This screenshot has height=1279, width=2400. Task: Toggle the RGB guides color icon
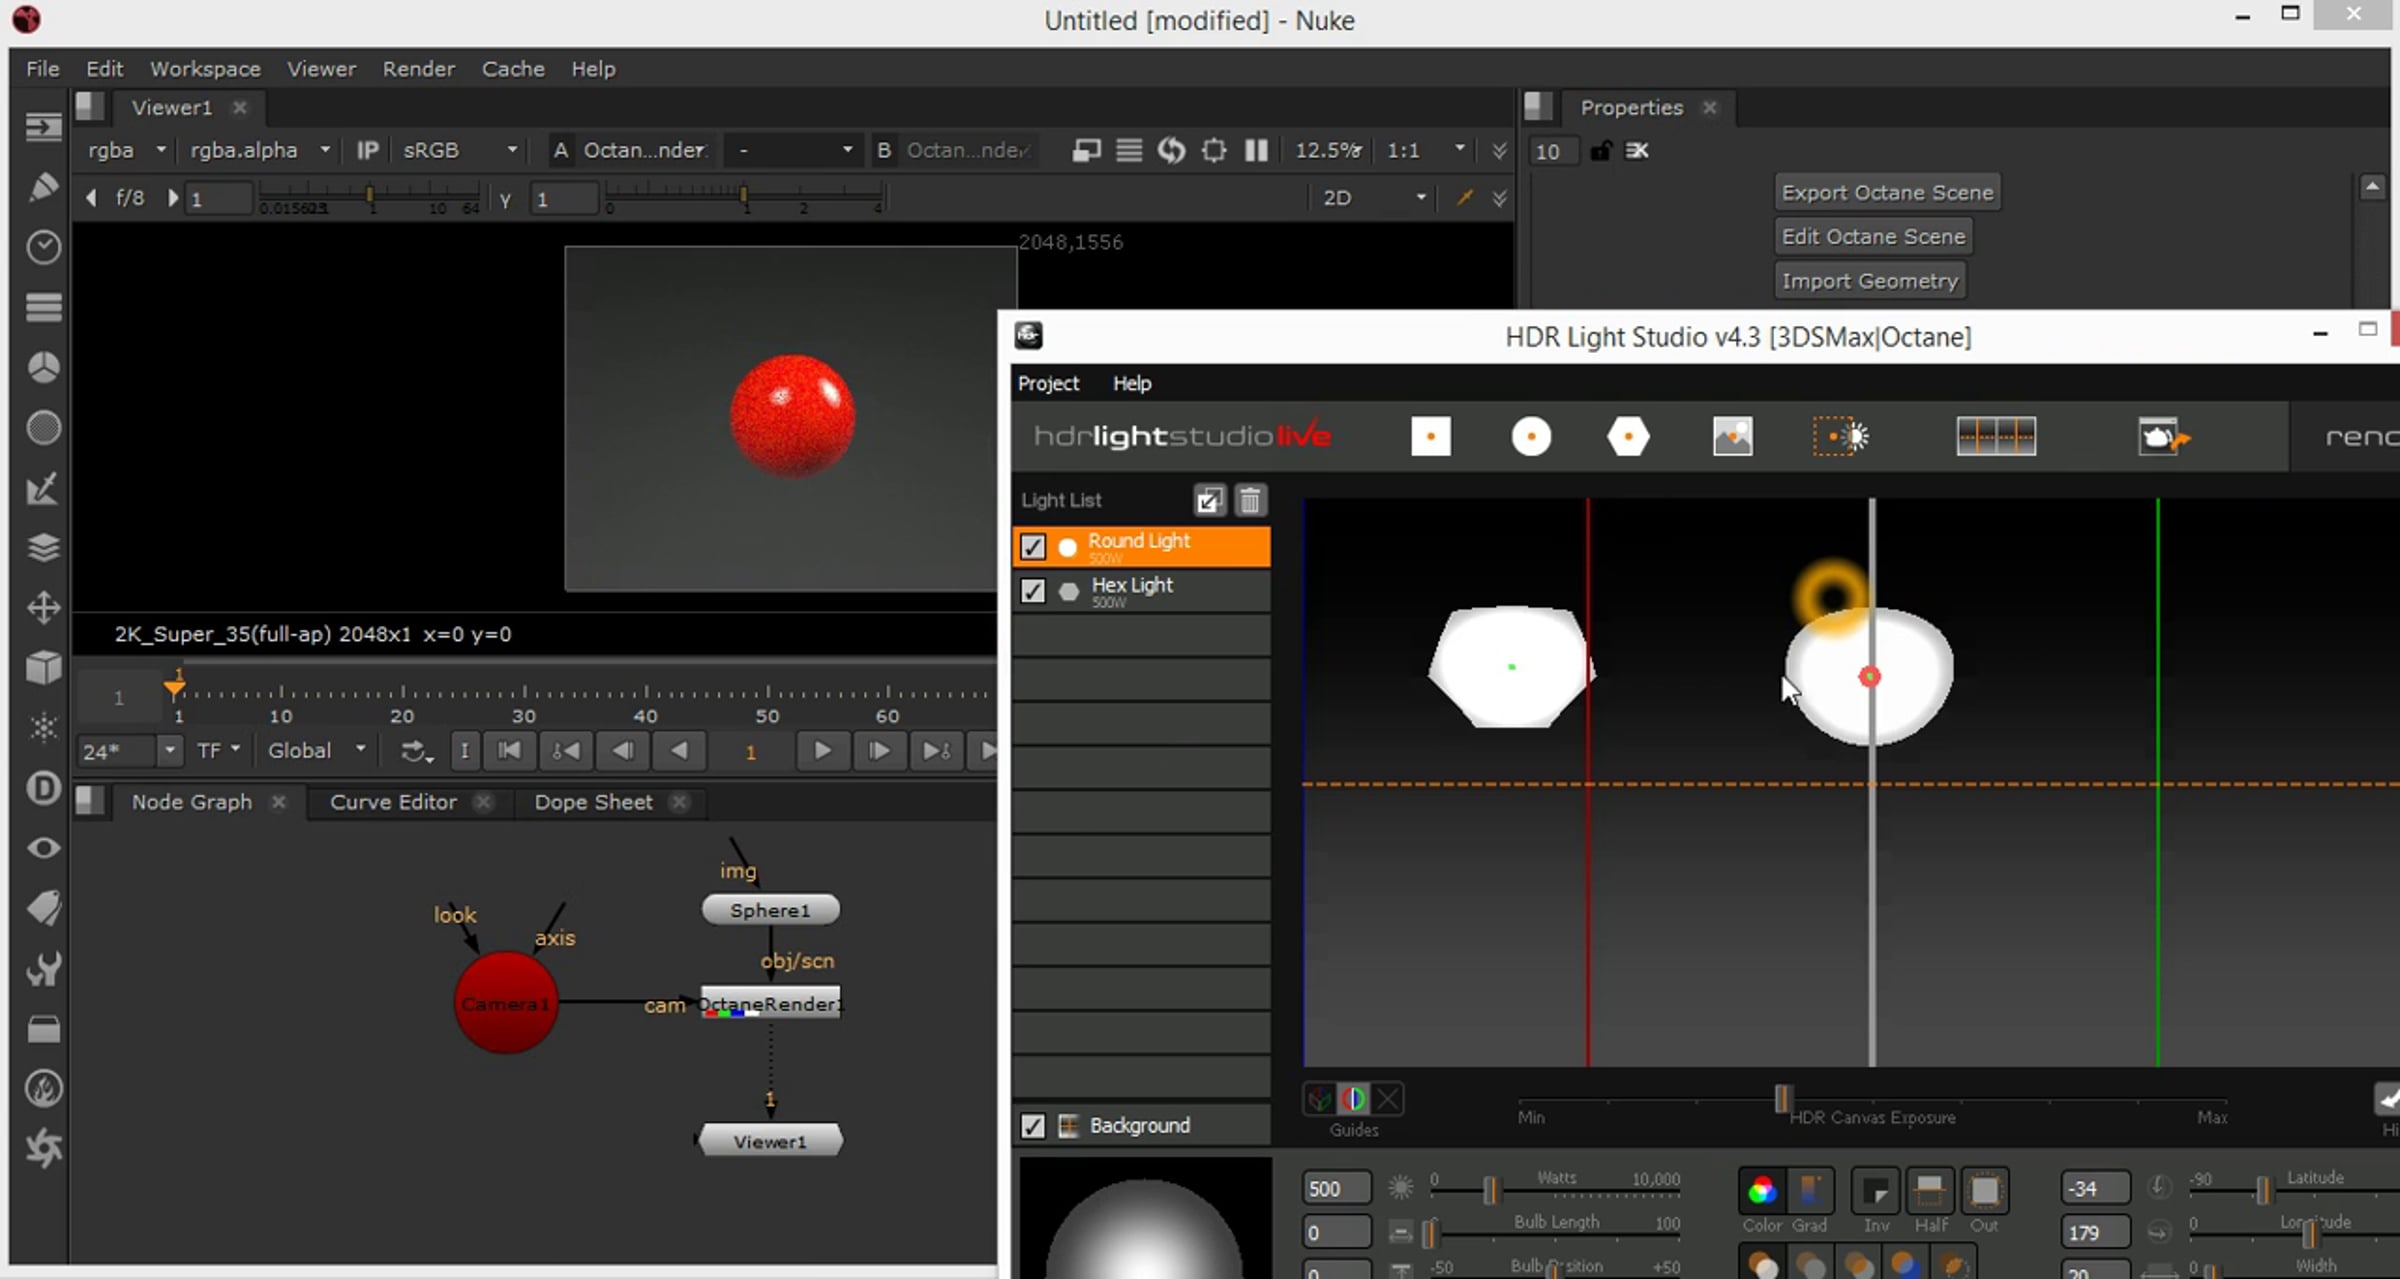(1353, 1099)
